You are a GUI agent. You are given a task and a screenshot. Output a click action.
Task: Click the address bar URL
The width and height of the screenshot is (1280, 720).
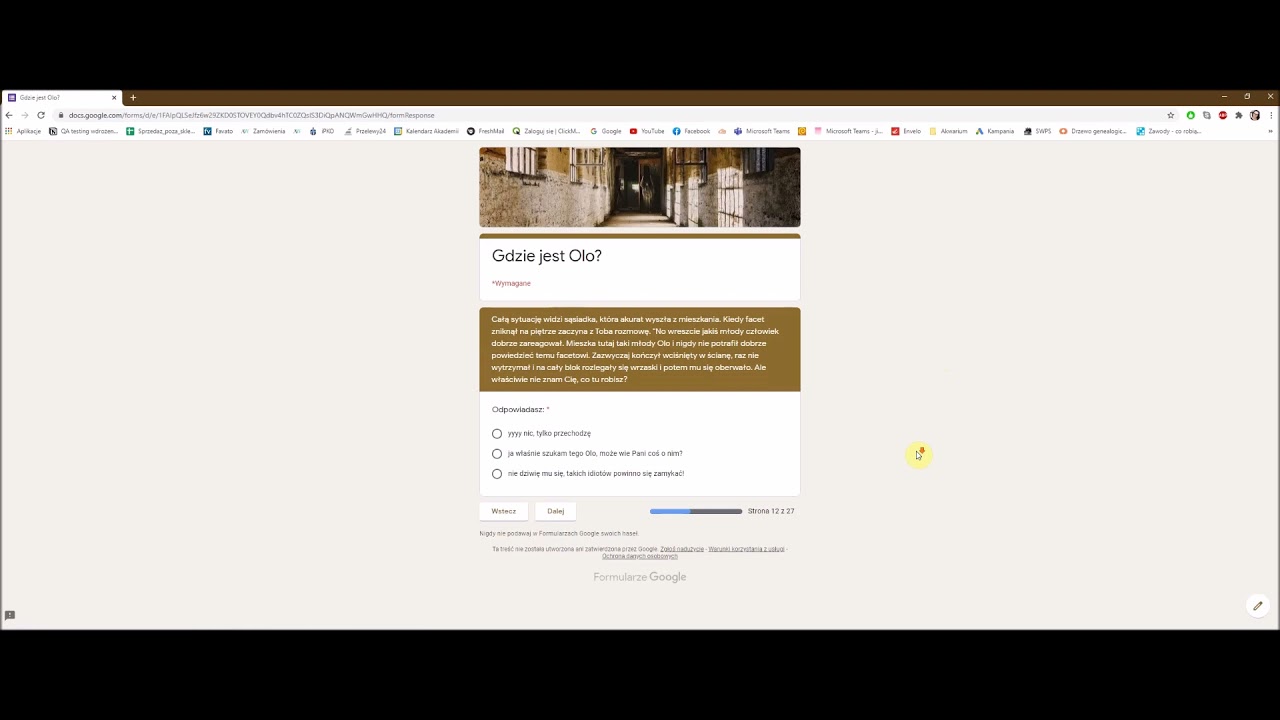click(x=252, y=115)
